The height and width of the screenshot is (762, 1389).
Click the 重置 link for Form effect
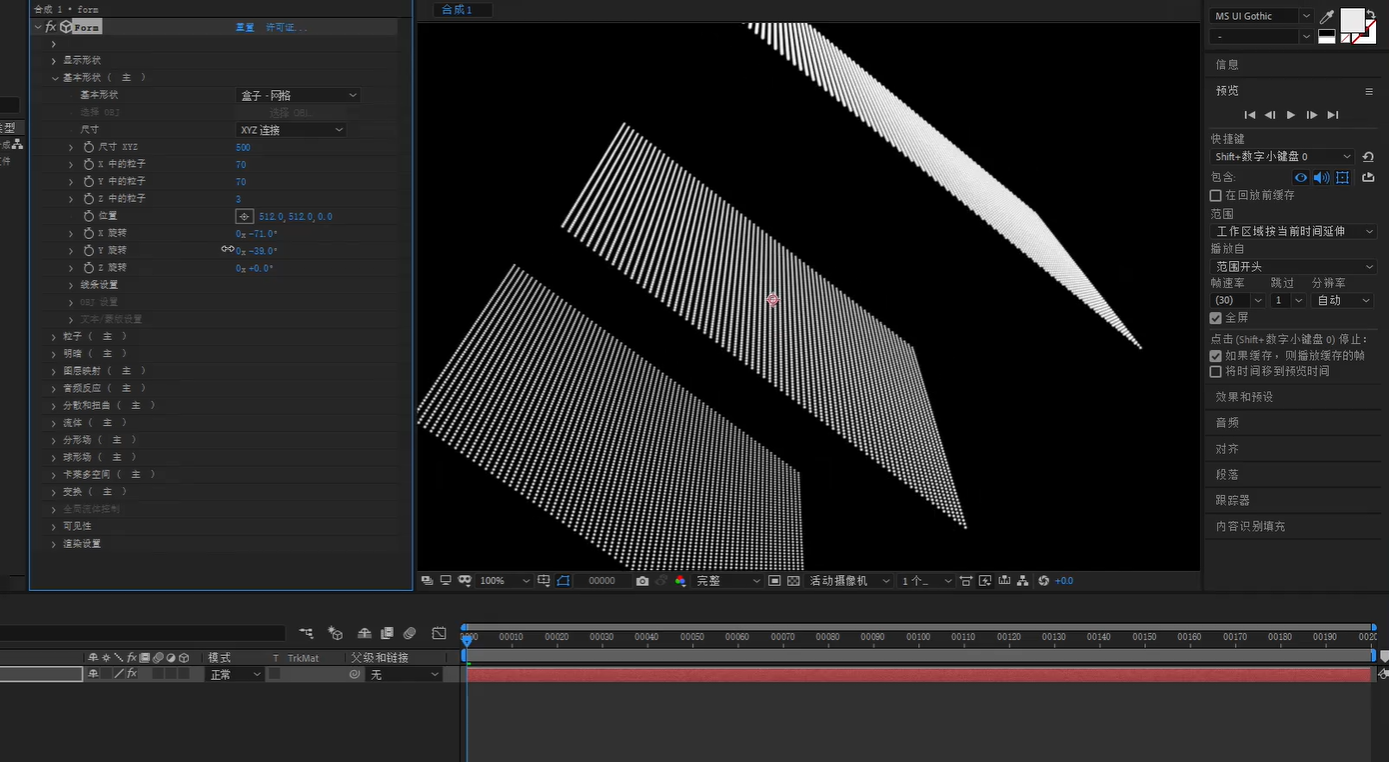point(244,27)
